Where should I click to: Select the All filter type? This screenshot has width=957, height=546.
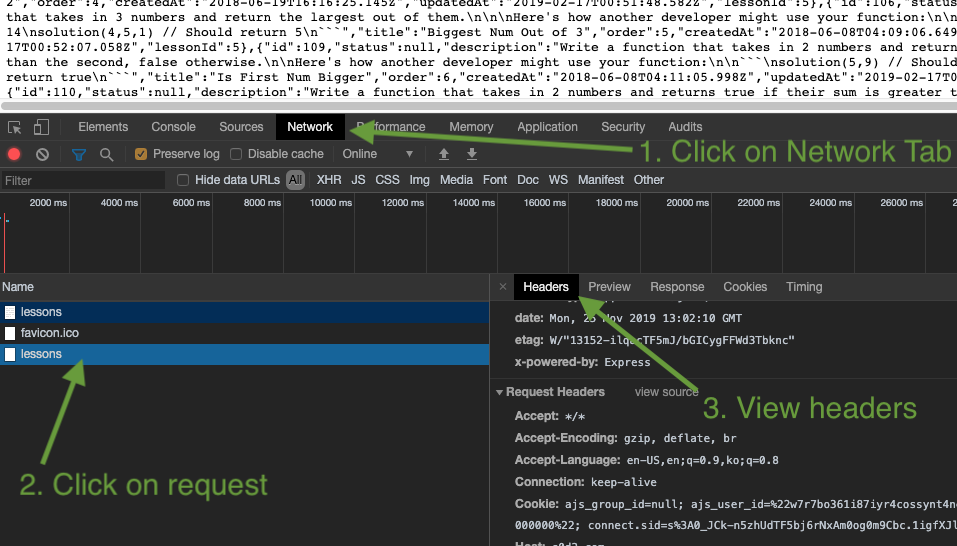click(295, 180)
